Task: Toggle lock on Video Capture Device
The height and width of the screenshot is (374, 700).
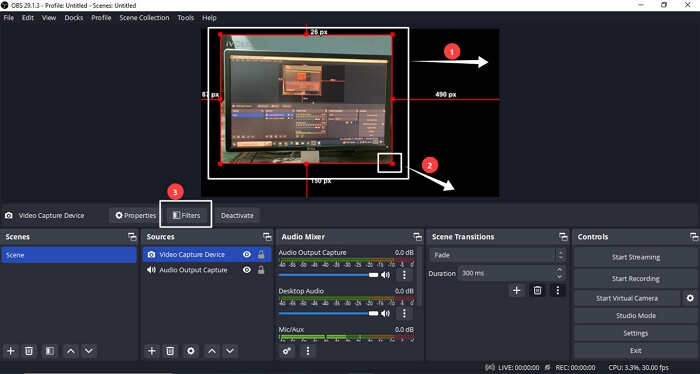Action: point(261,254)
